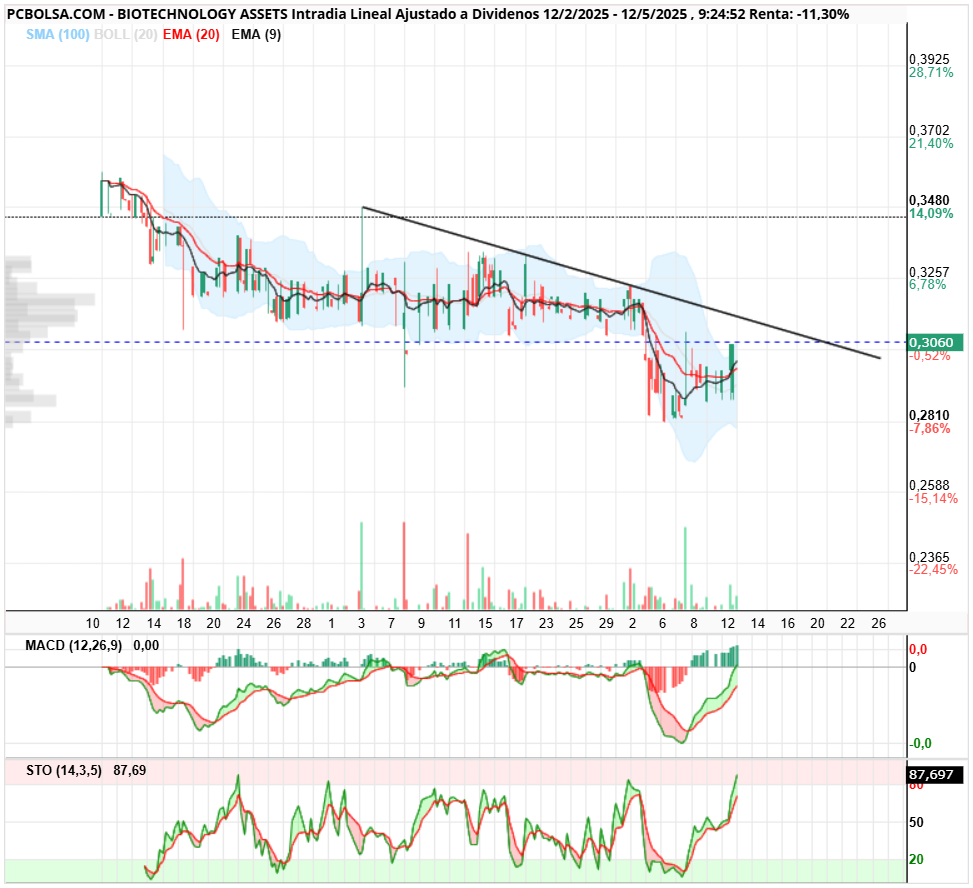The image size is (973, 888).
Task: Click the red EMA (20) indicator label
Action: (x=191, y=35)
